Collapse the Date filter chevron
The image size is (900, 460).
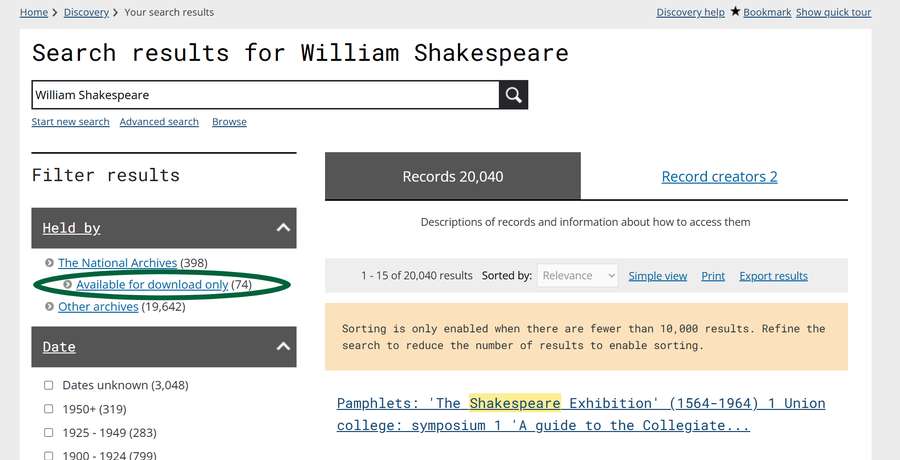click(x=283, y=346)
